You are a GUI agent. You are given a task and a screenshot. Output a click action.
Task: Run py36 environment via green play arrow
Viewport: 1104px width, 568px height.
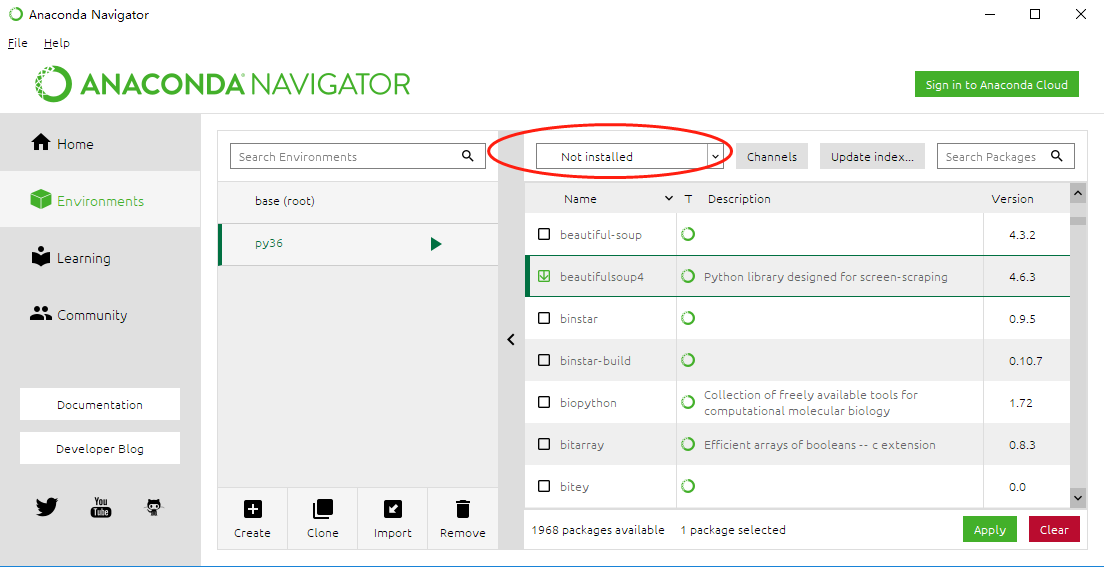pyautogui.click(x=436, y=244)
